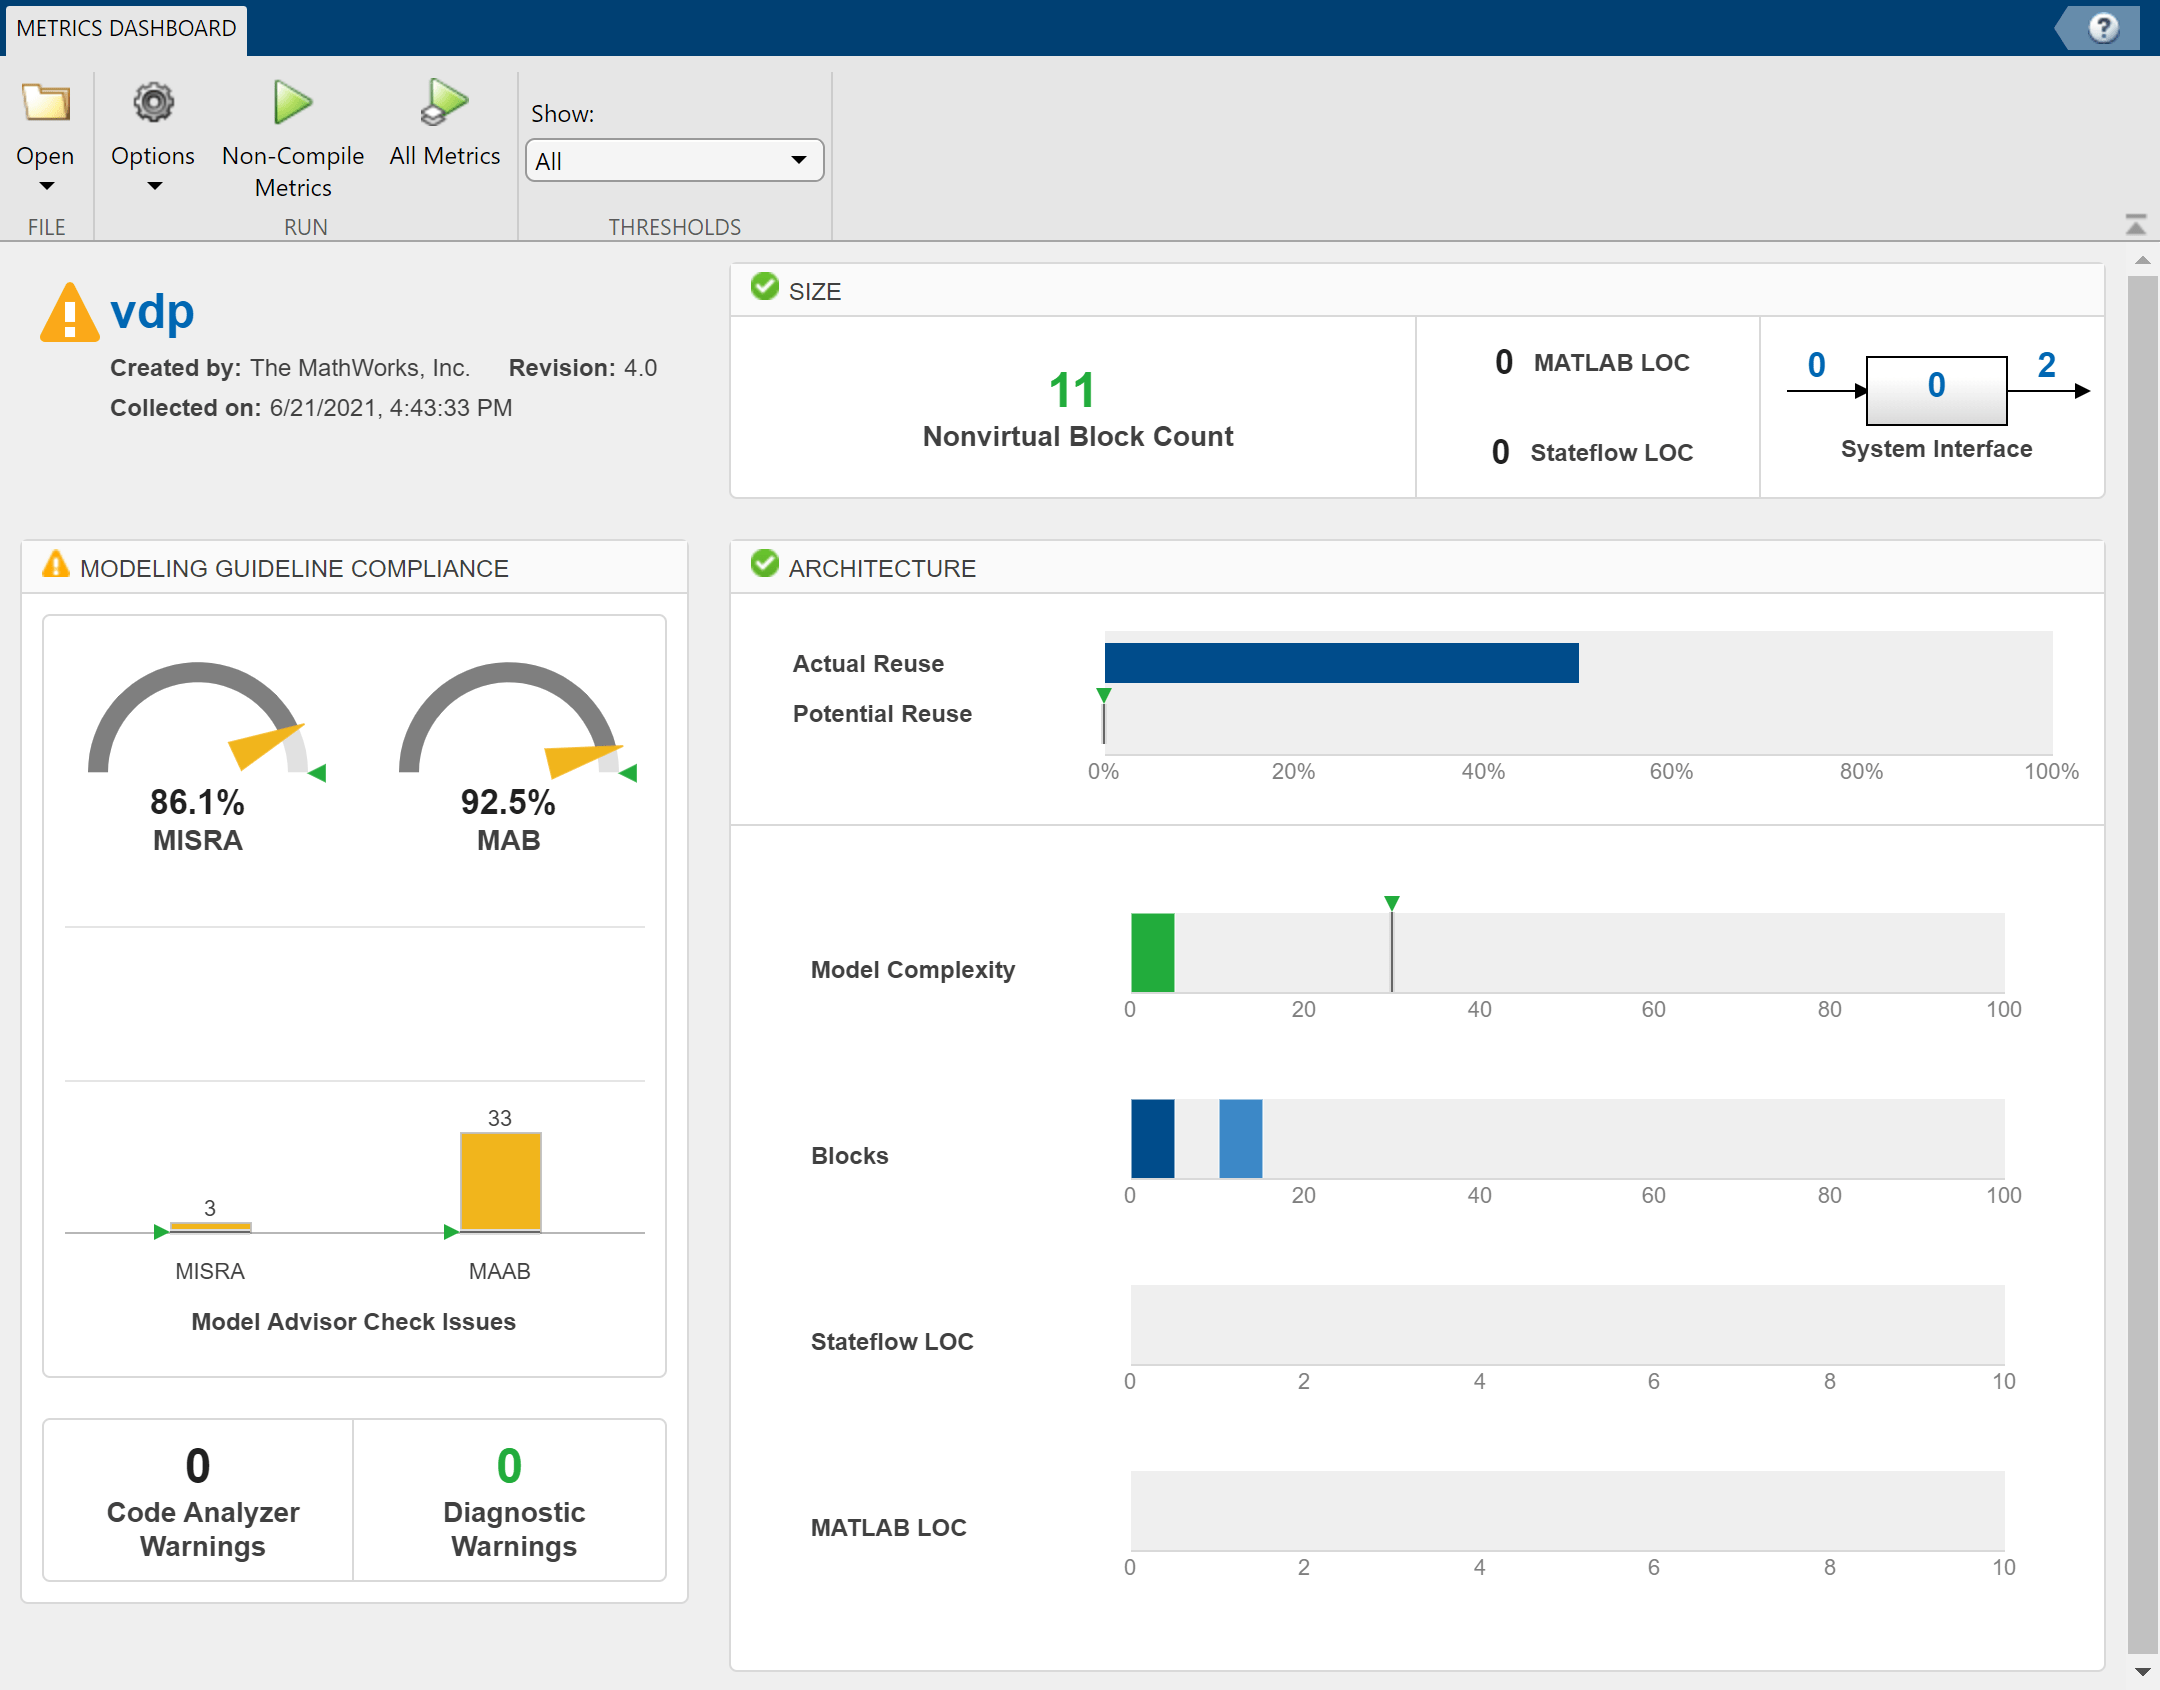Click Modeling Guideline Compliance warning icon

[x=56, y=565]
